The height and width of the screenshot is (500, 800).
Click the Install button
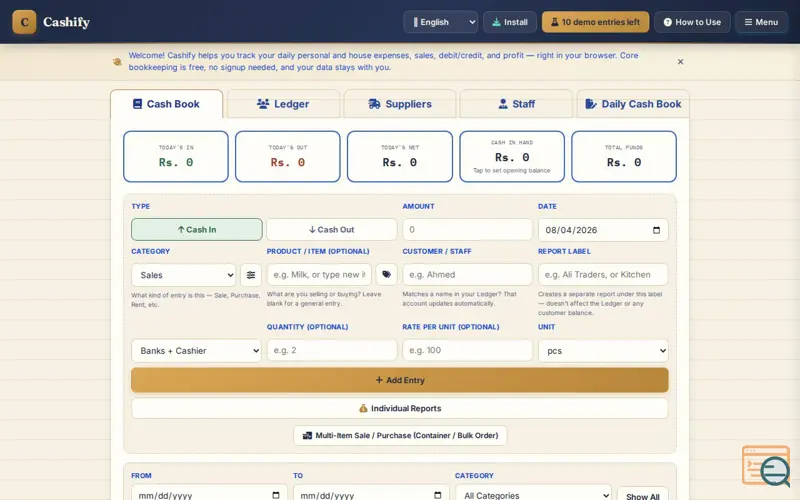coord(510,22)
